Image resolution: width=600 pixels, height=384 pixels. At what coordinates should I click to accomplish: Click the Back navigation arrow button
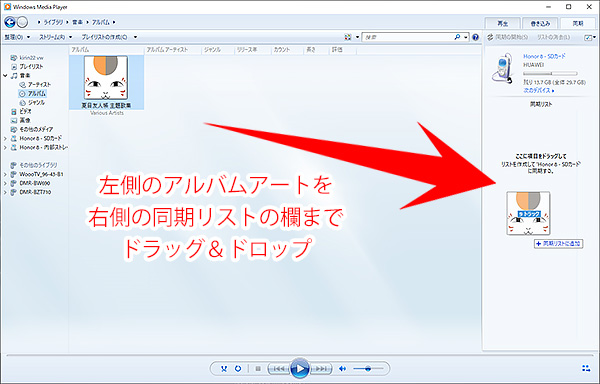[x=10, y=22]
